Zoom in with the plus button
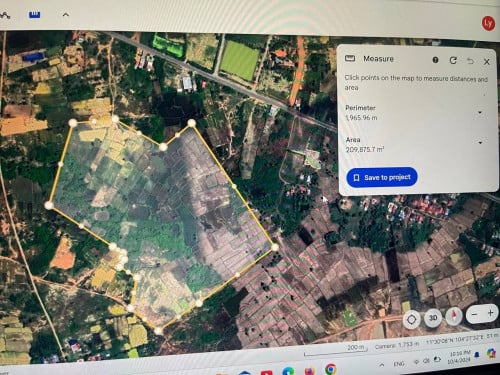This screenshot has width=500, height=375. pyautogui.click(x=490, y=313)
